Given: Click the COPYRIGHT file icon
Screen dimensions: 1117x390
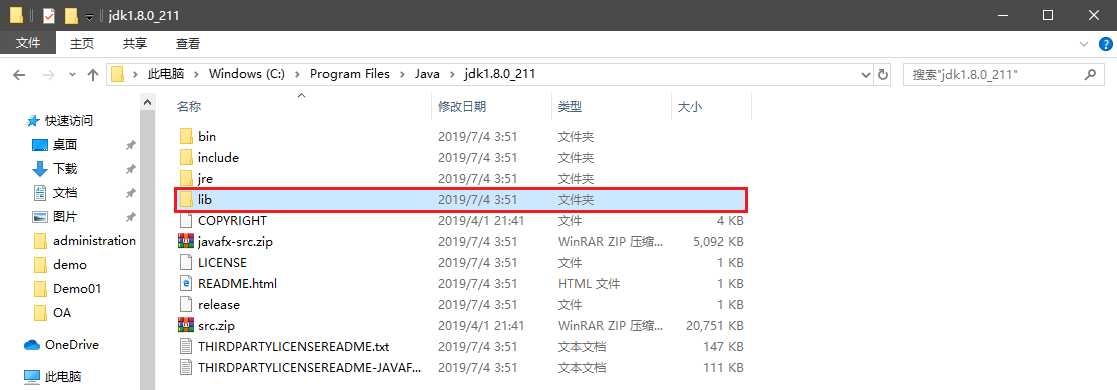Looking at the screenshot, I should 186,220.
